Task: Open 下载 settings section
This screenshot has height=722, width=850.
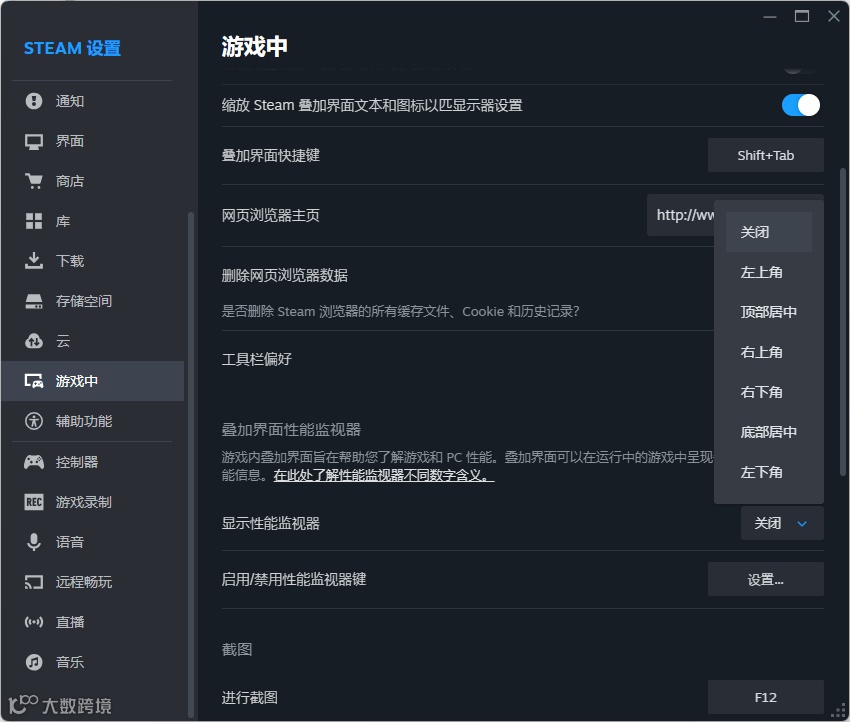Action: point(93,261)
